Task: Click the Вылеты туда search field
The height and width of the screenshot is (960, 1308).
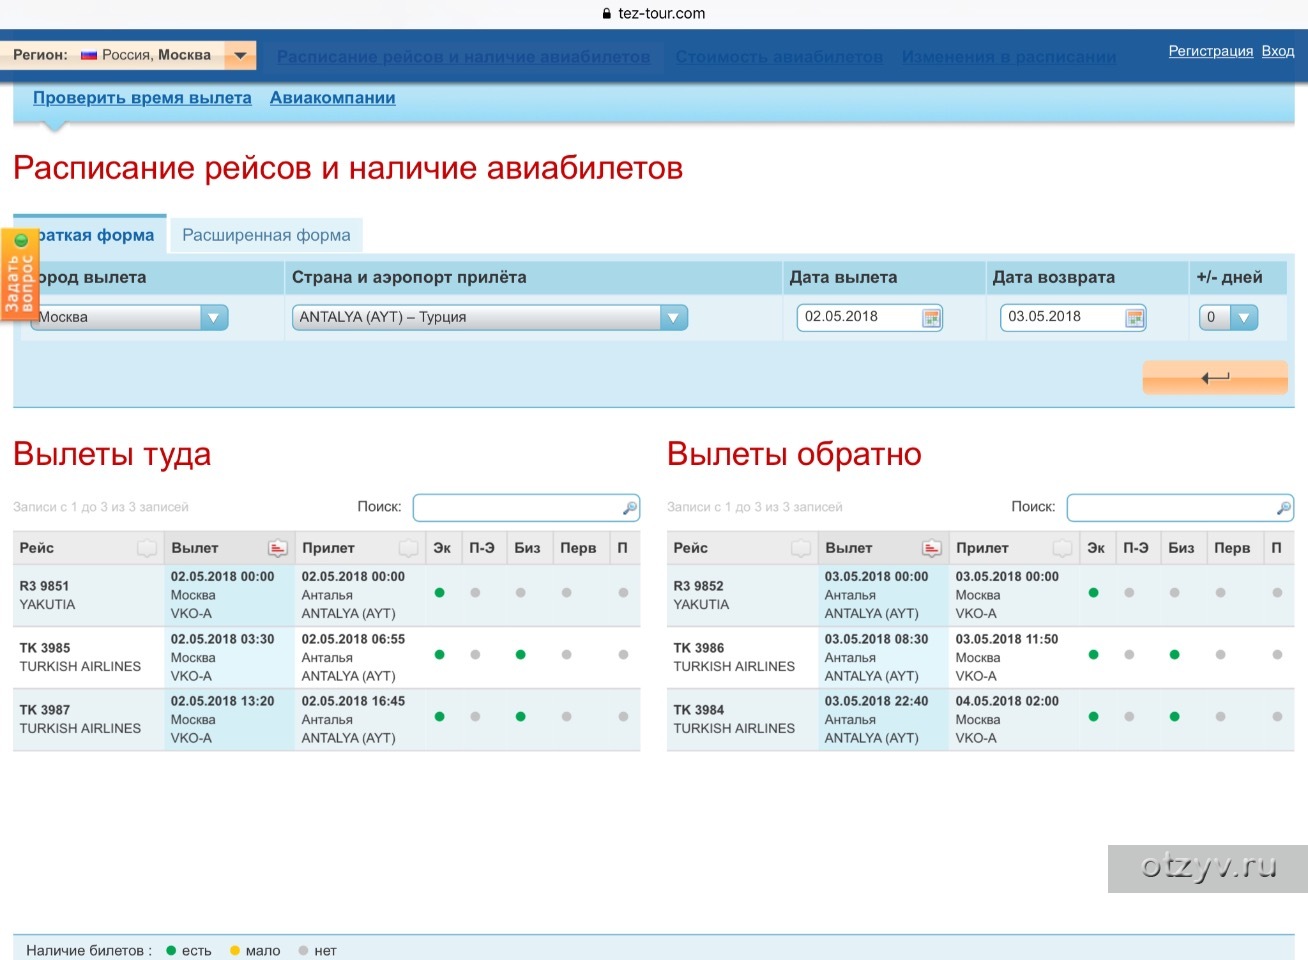Action: pyautogui.click(x=526, y=507)
